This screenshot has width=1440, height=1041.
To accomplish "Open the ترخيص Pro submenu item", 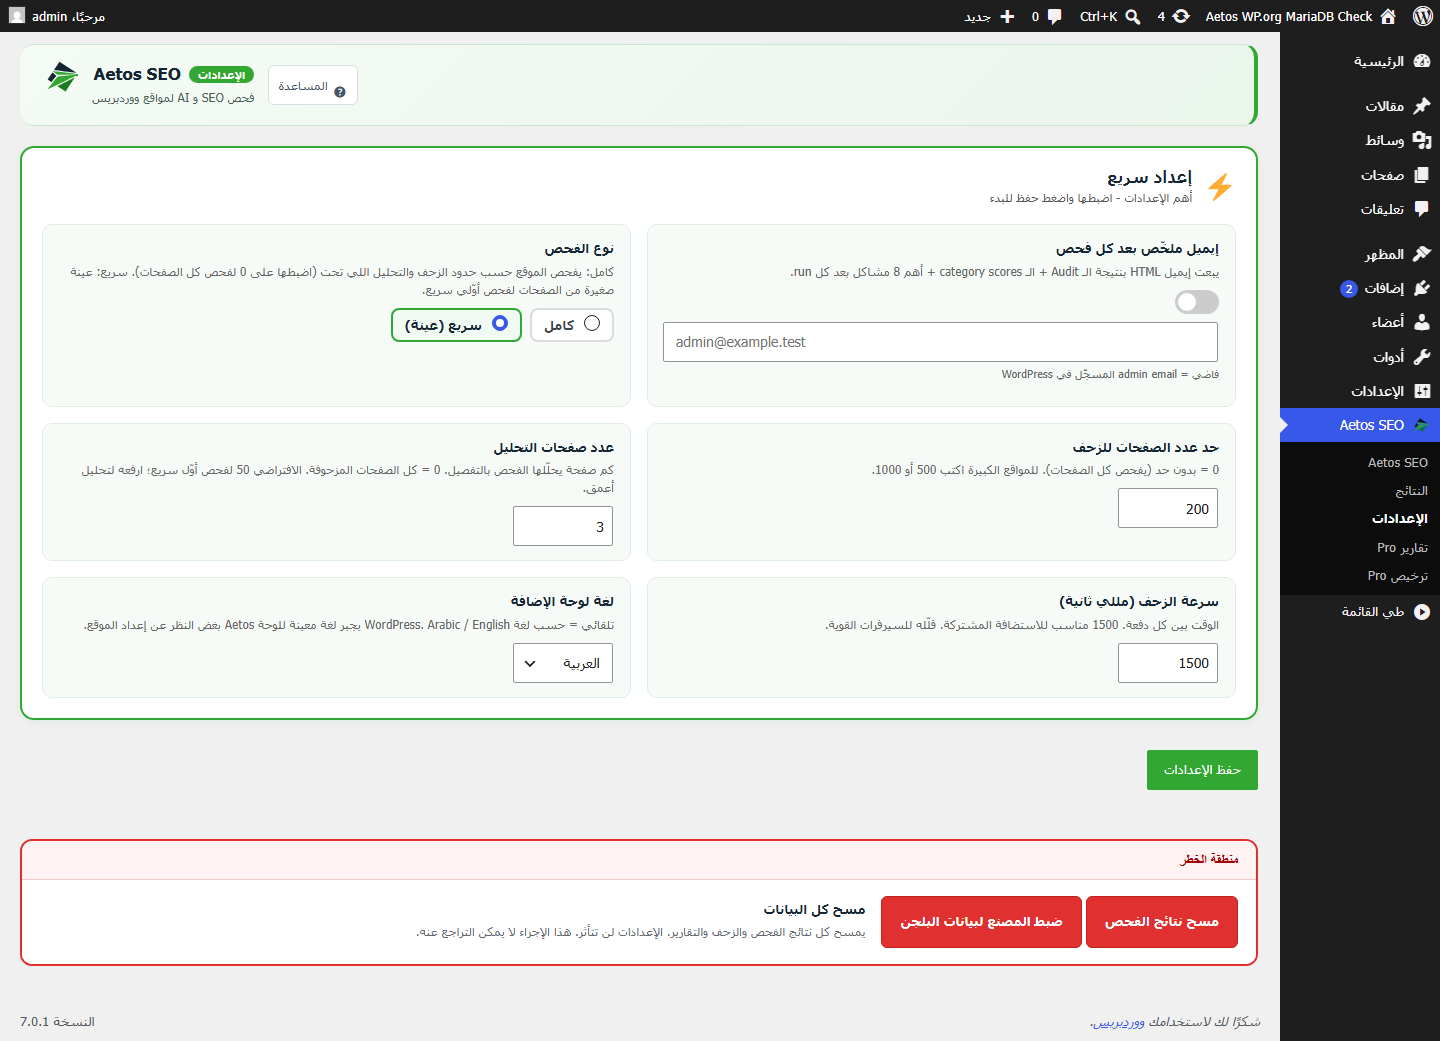I will 1398,576.
